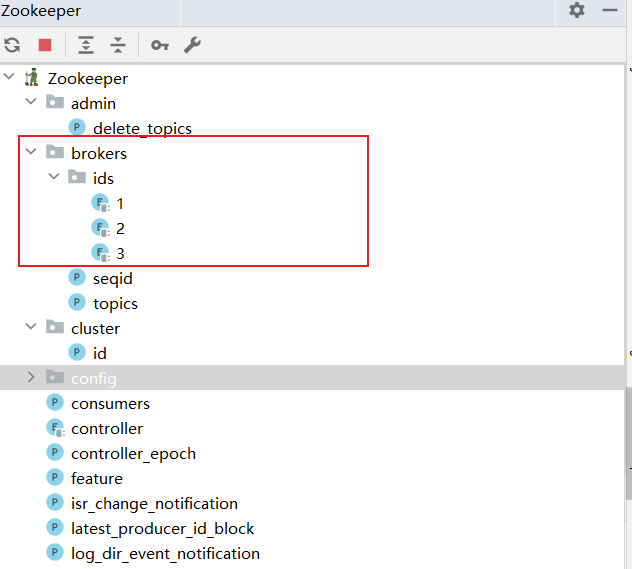The height and width of the screenshot is (569, 632).
Task: Click the Refresh icon in Zookeeper toolbar
Action: click(x=12, y=45)
